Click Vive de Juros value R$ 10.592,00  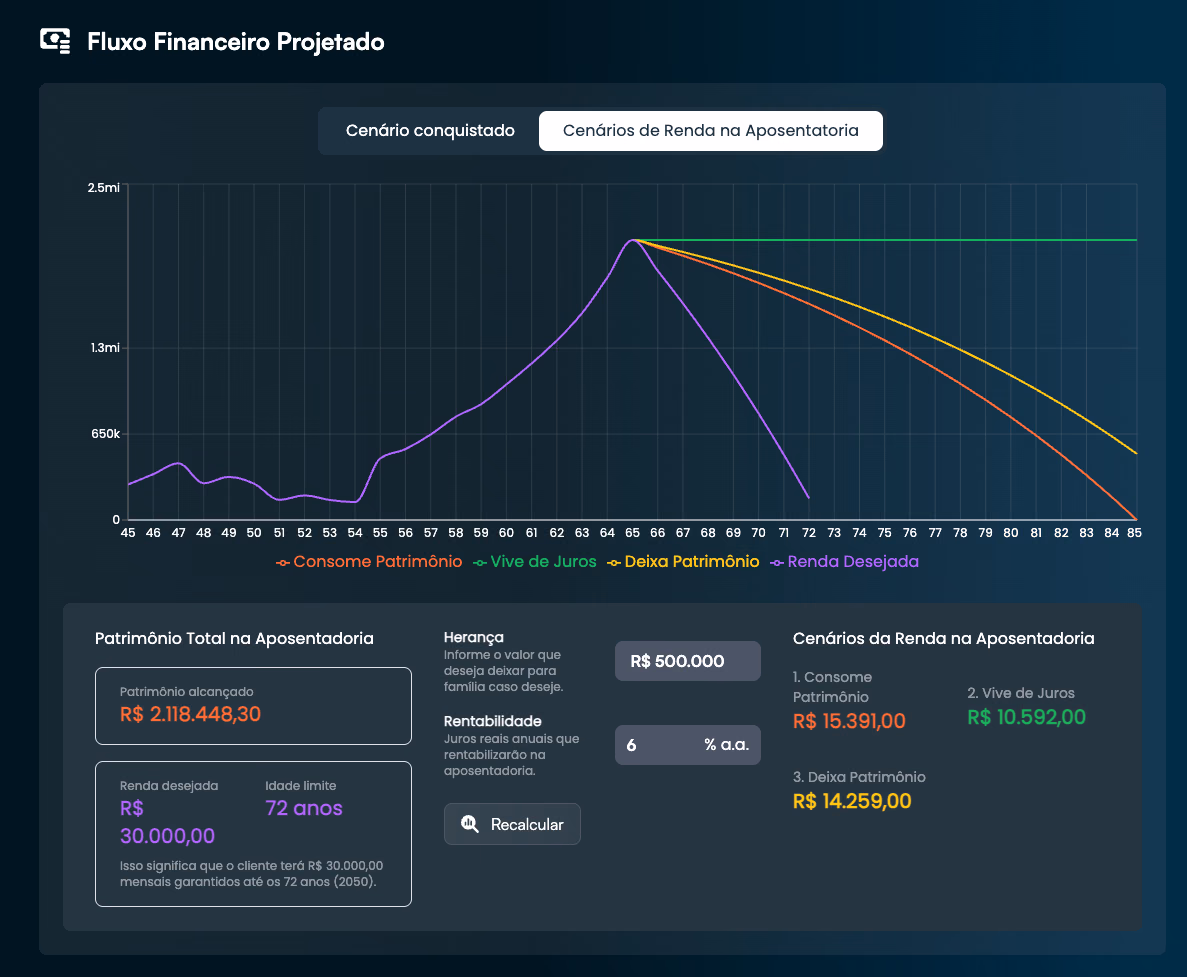pyautogui.click(x=1027, y=717)
